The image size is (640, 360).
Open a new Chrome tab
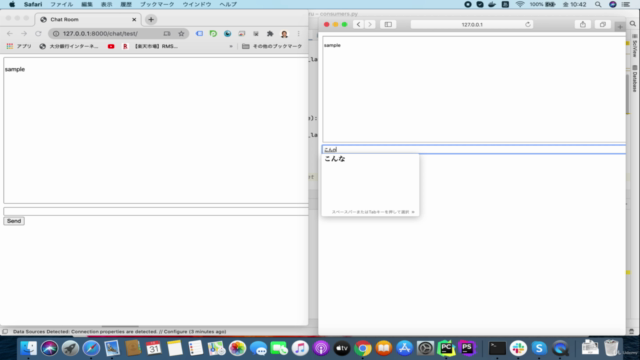pyautogui.click(x=151, y=19)
